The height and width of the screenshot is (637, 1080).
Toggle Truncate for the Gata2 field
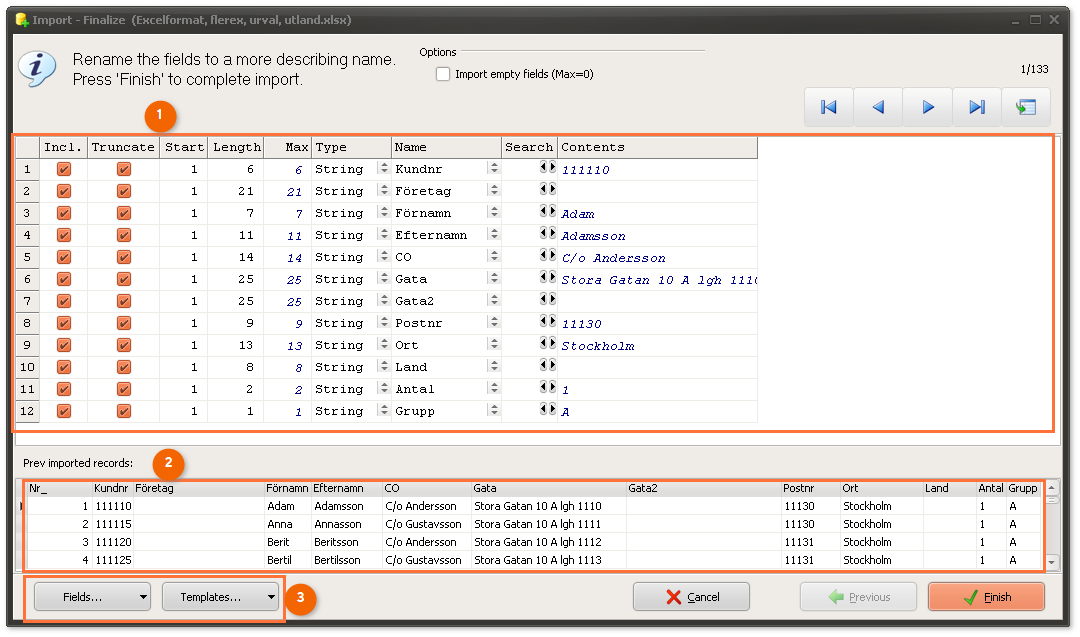tap(124, 302)
